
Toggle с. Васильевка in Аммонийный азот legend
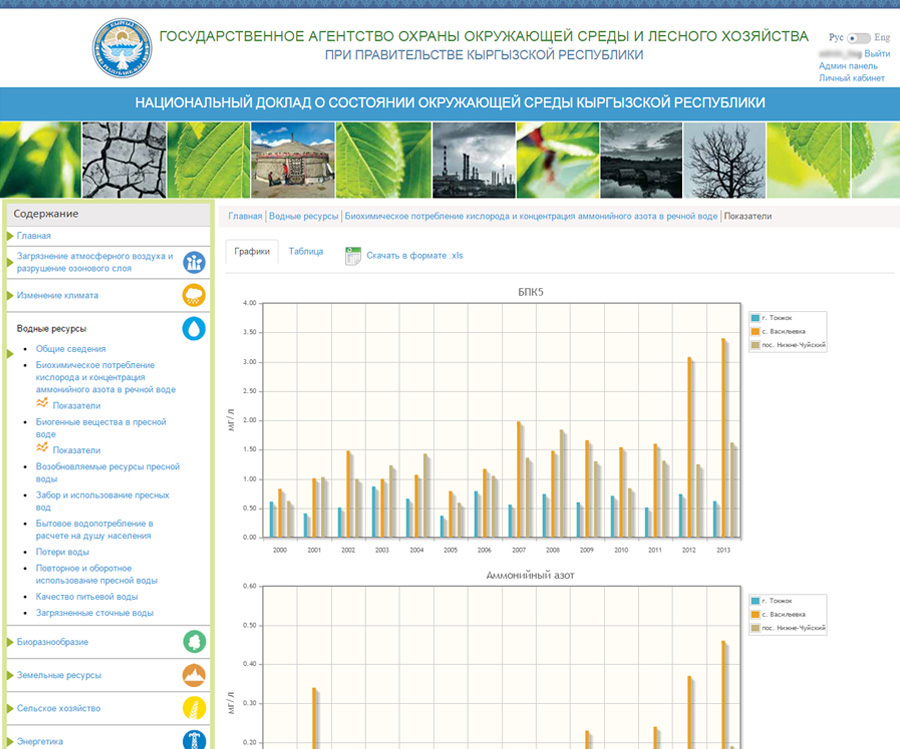(778, 615)
